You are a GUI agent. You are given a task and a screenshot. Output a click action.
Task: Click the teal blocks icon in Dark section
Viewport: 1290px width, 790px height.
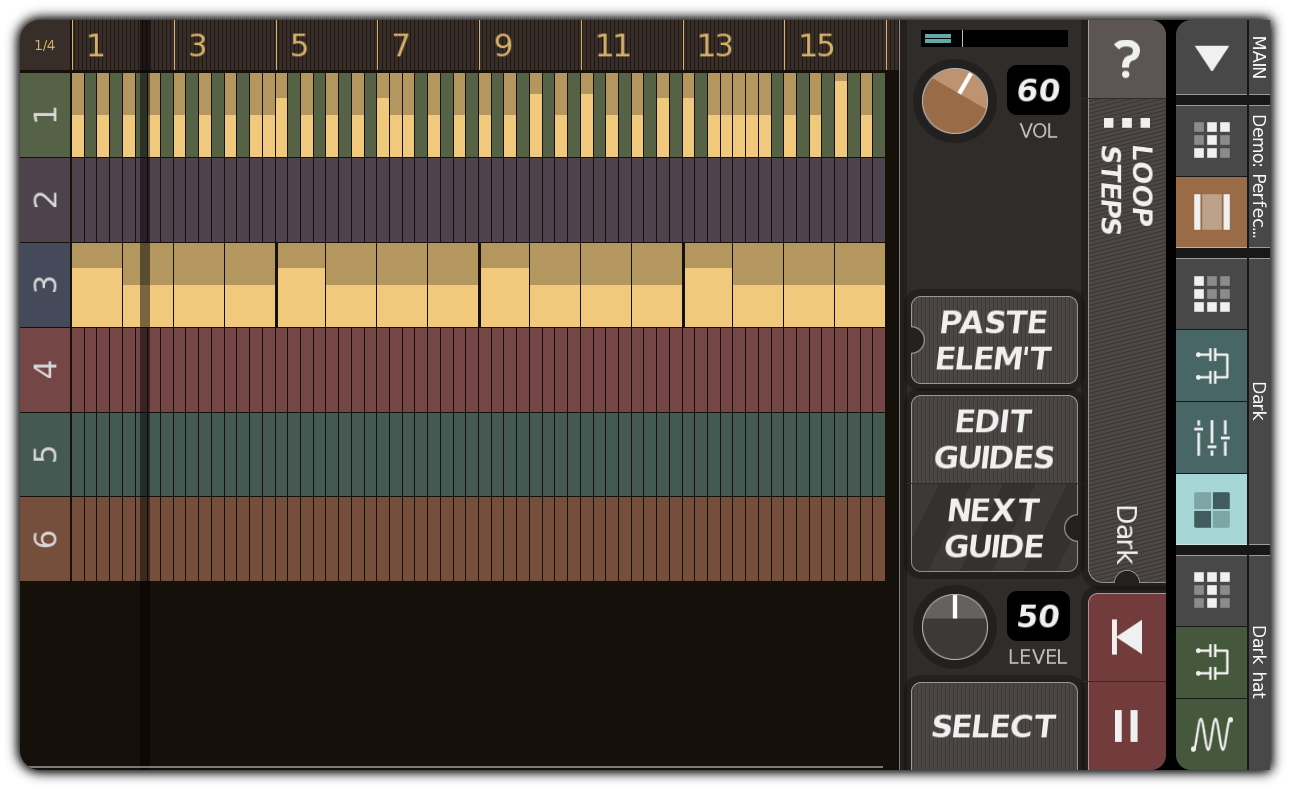click(1211, 508)
